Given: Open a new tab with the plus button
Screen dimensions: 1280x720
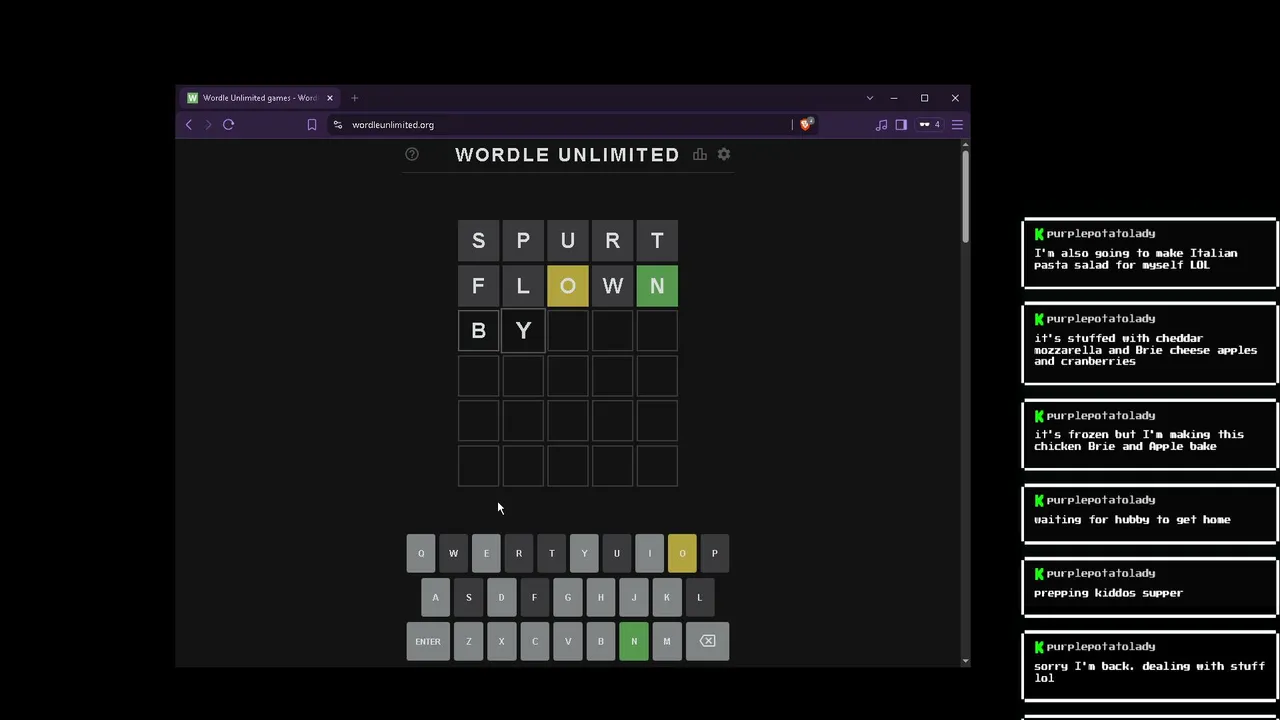Looking at the screenshot, I should tap(354, 98).
